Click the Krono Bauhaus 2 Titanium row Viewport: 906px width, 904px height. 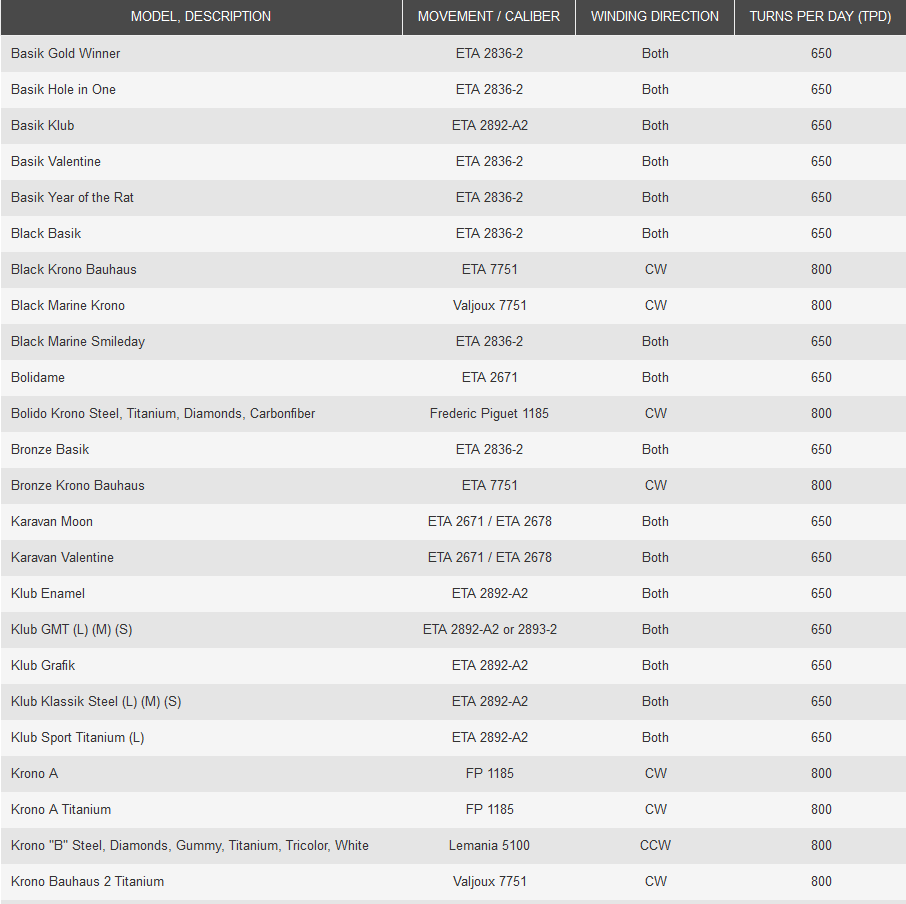pos(87,881)
